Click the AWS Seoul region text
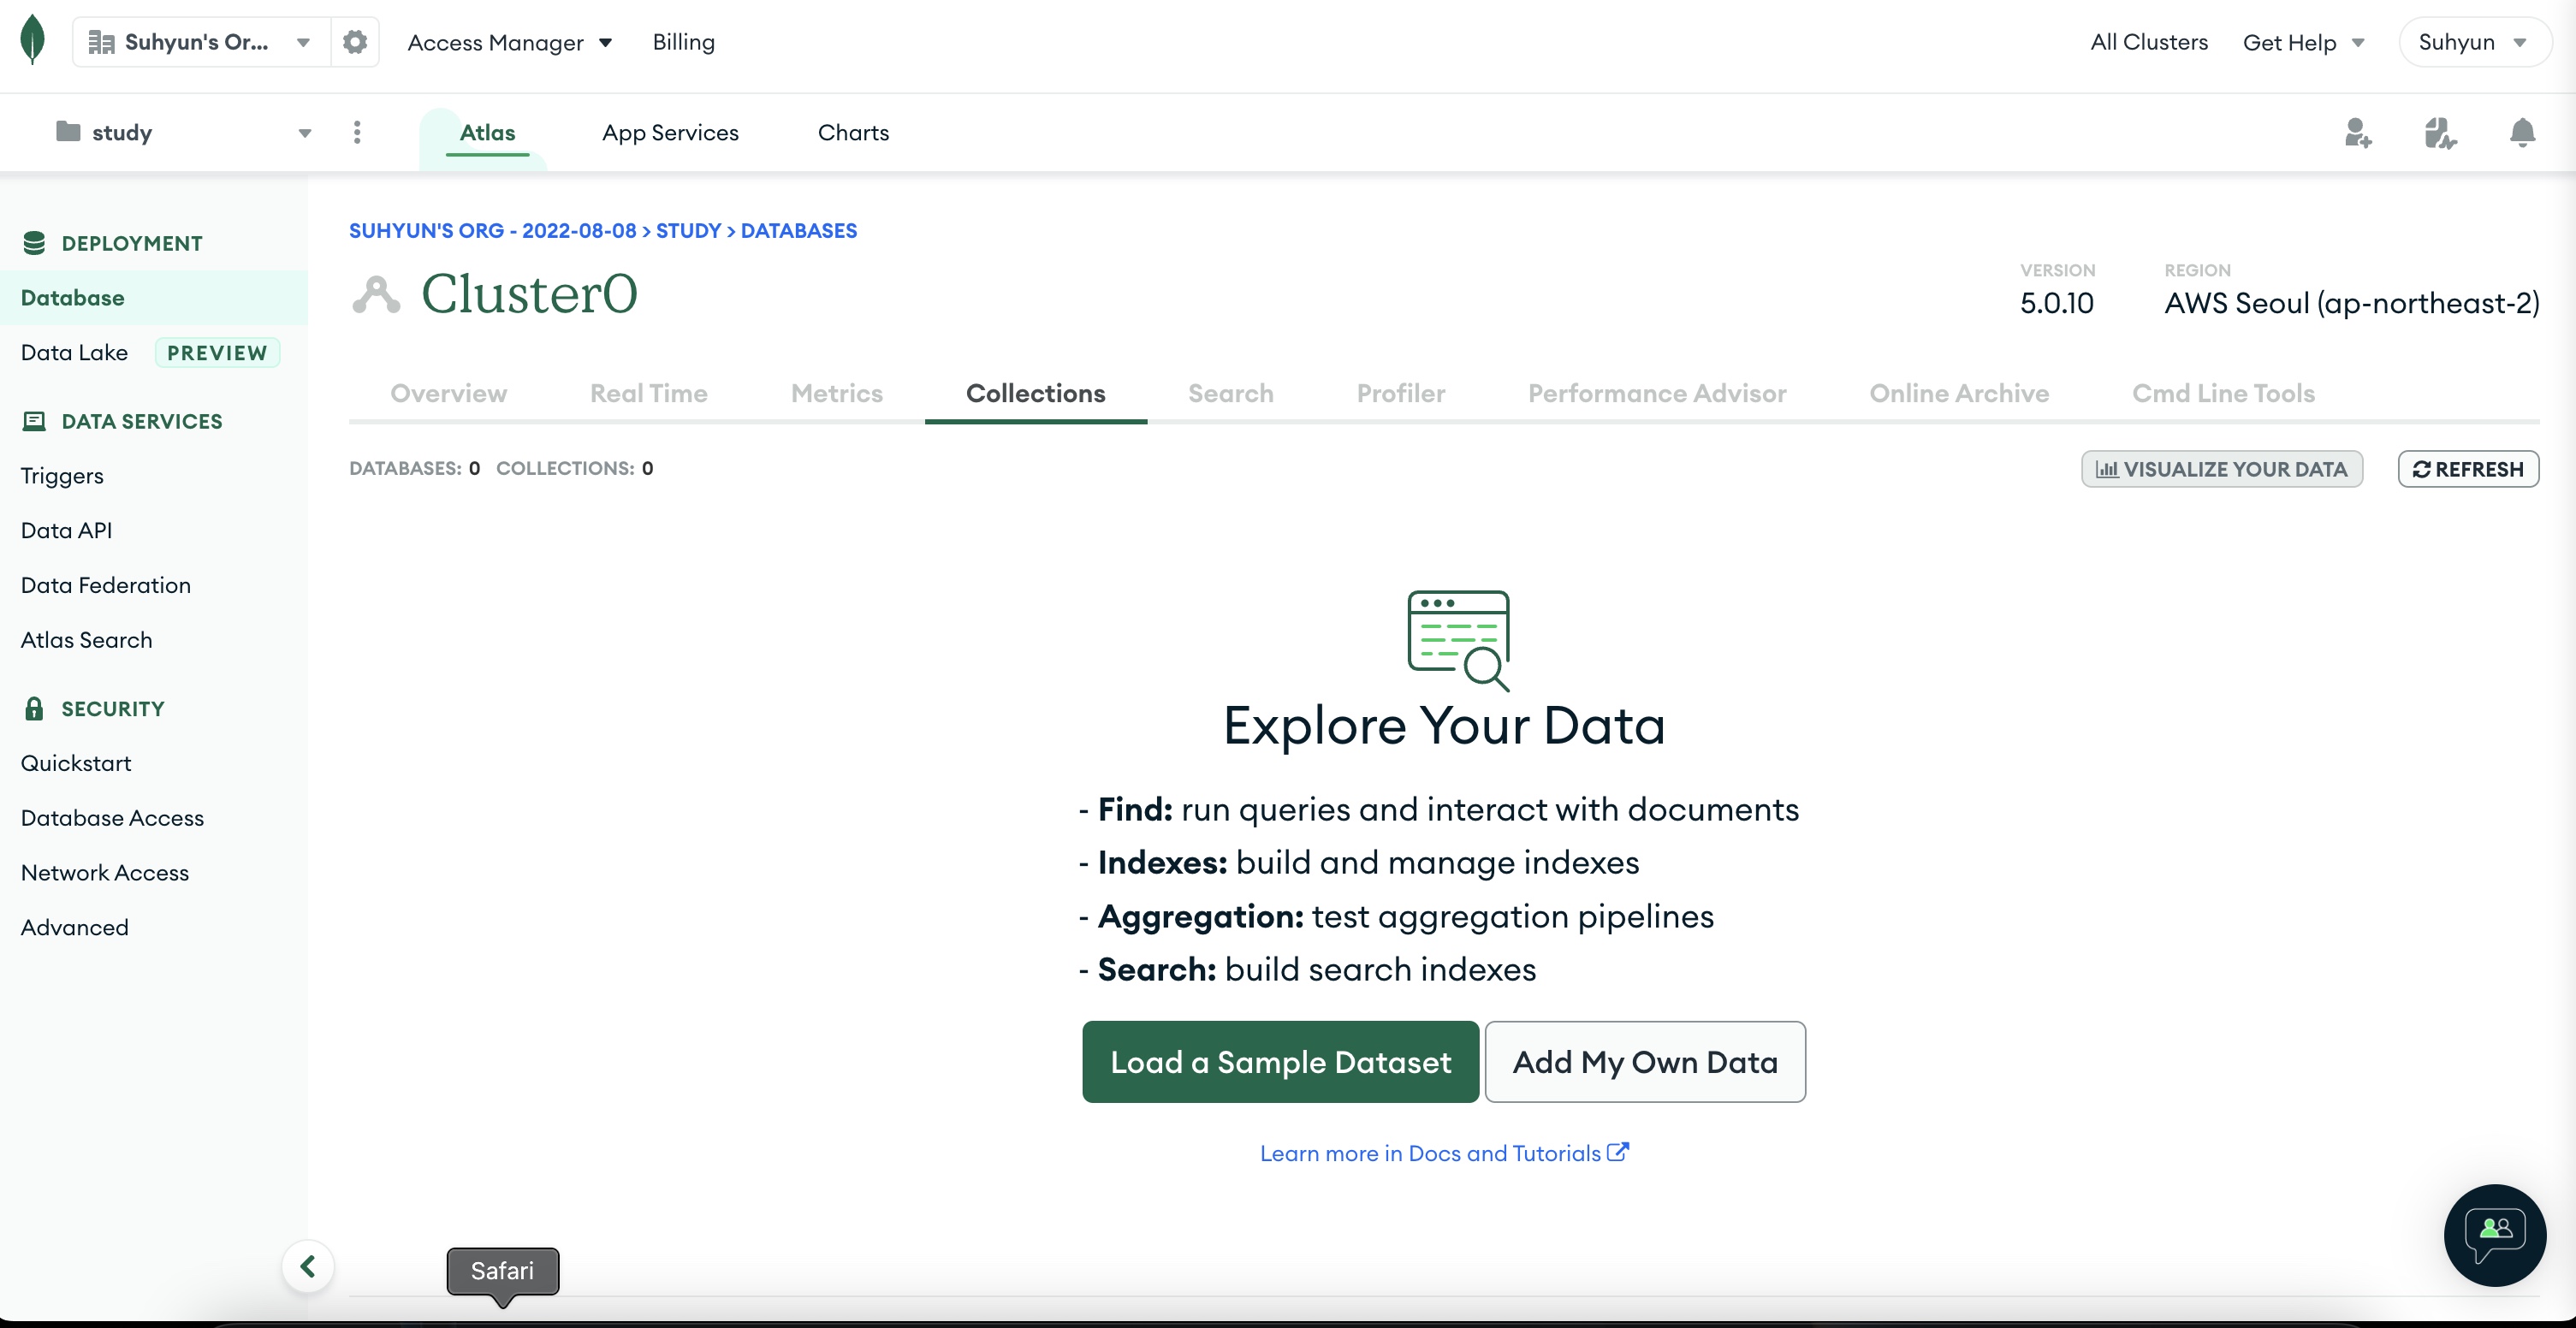This screenshot has width=2576, height=1328. (2352, 303)
